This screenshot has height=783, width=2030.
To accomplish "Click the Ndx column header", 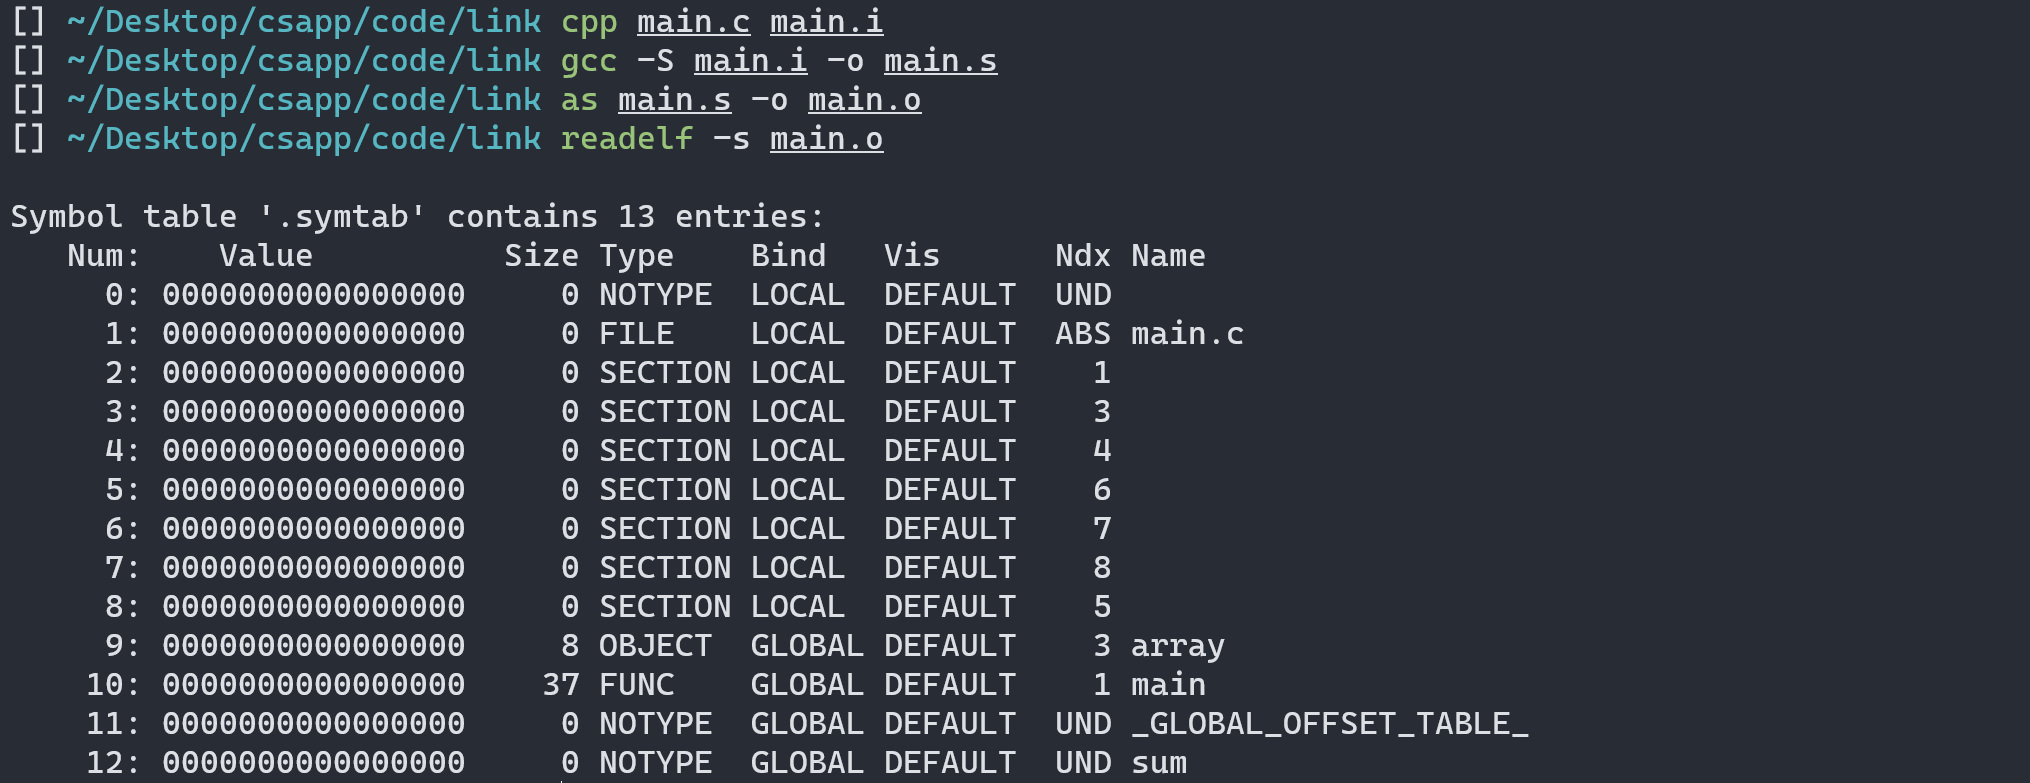I will coord(1083,255).
